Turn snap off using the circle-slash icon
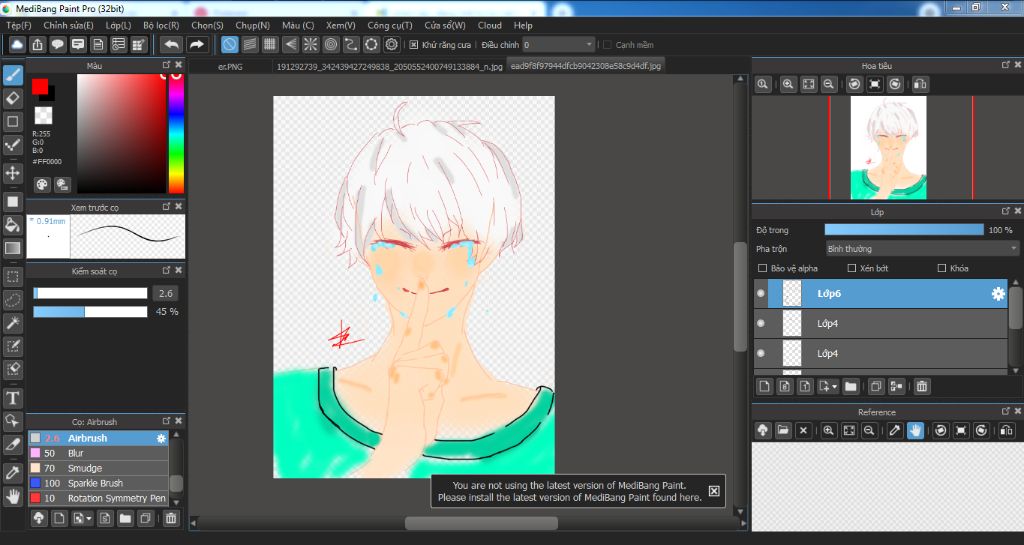Image resolution: width=1024 pixels, height=545 pixels. [x=230, y=44]
